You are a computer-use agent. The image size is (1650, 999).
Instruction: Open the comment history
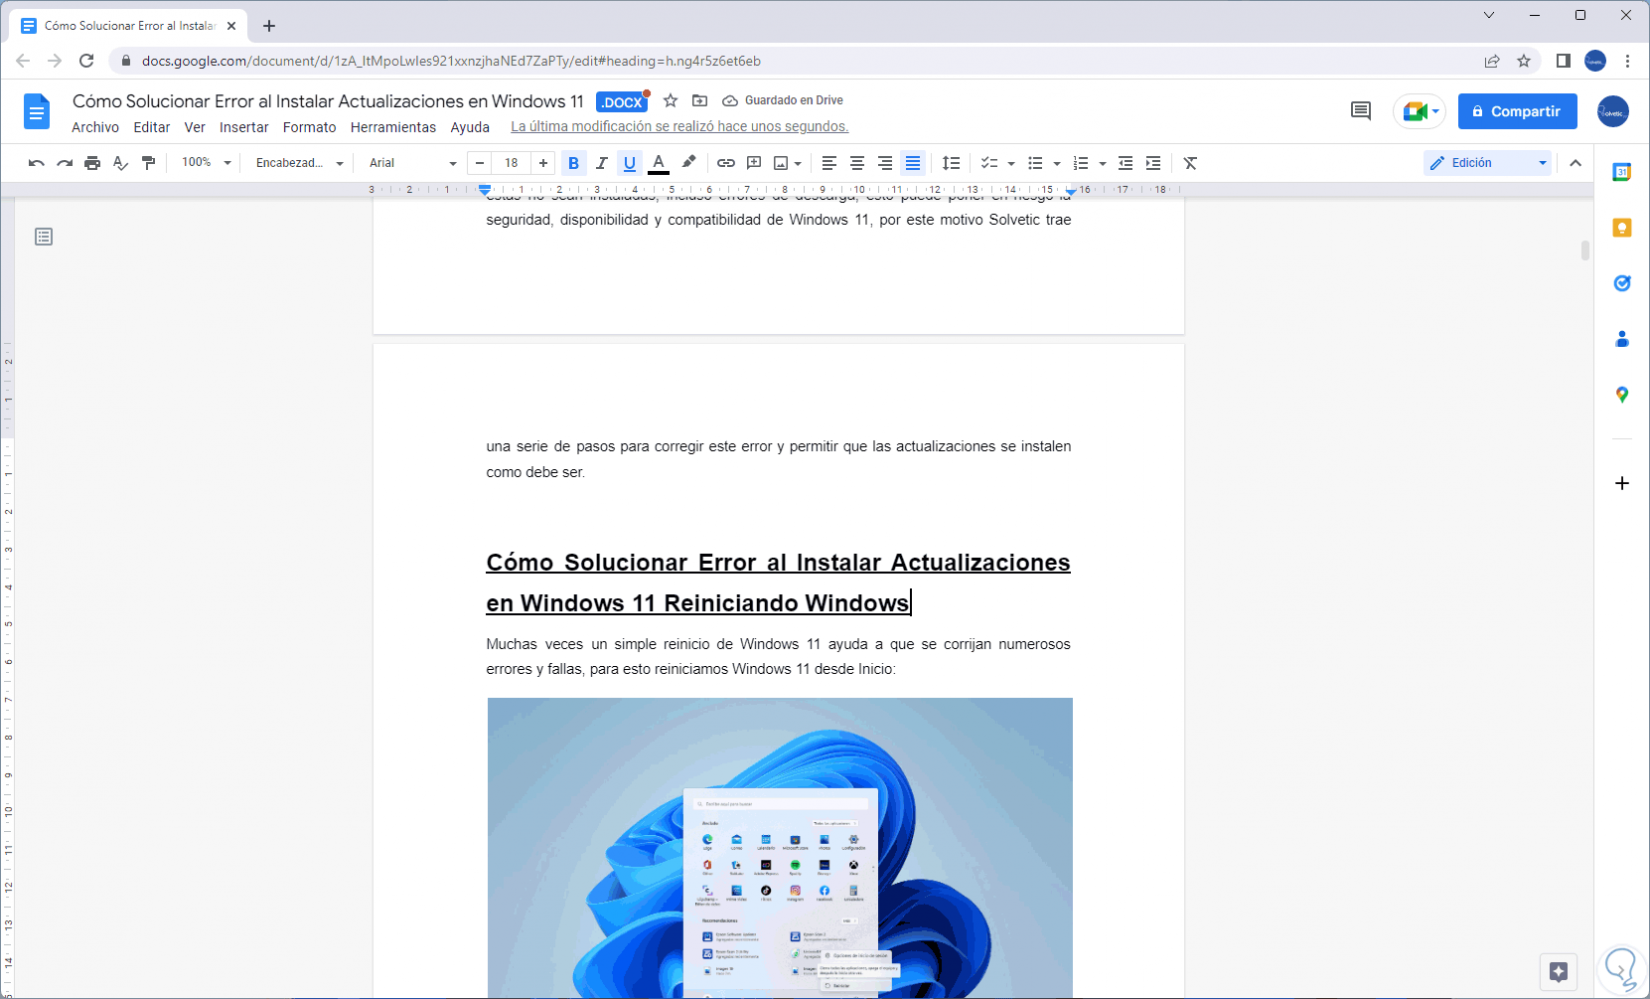coord(1361,111)
